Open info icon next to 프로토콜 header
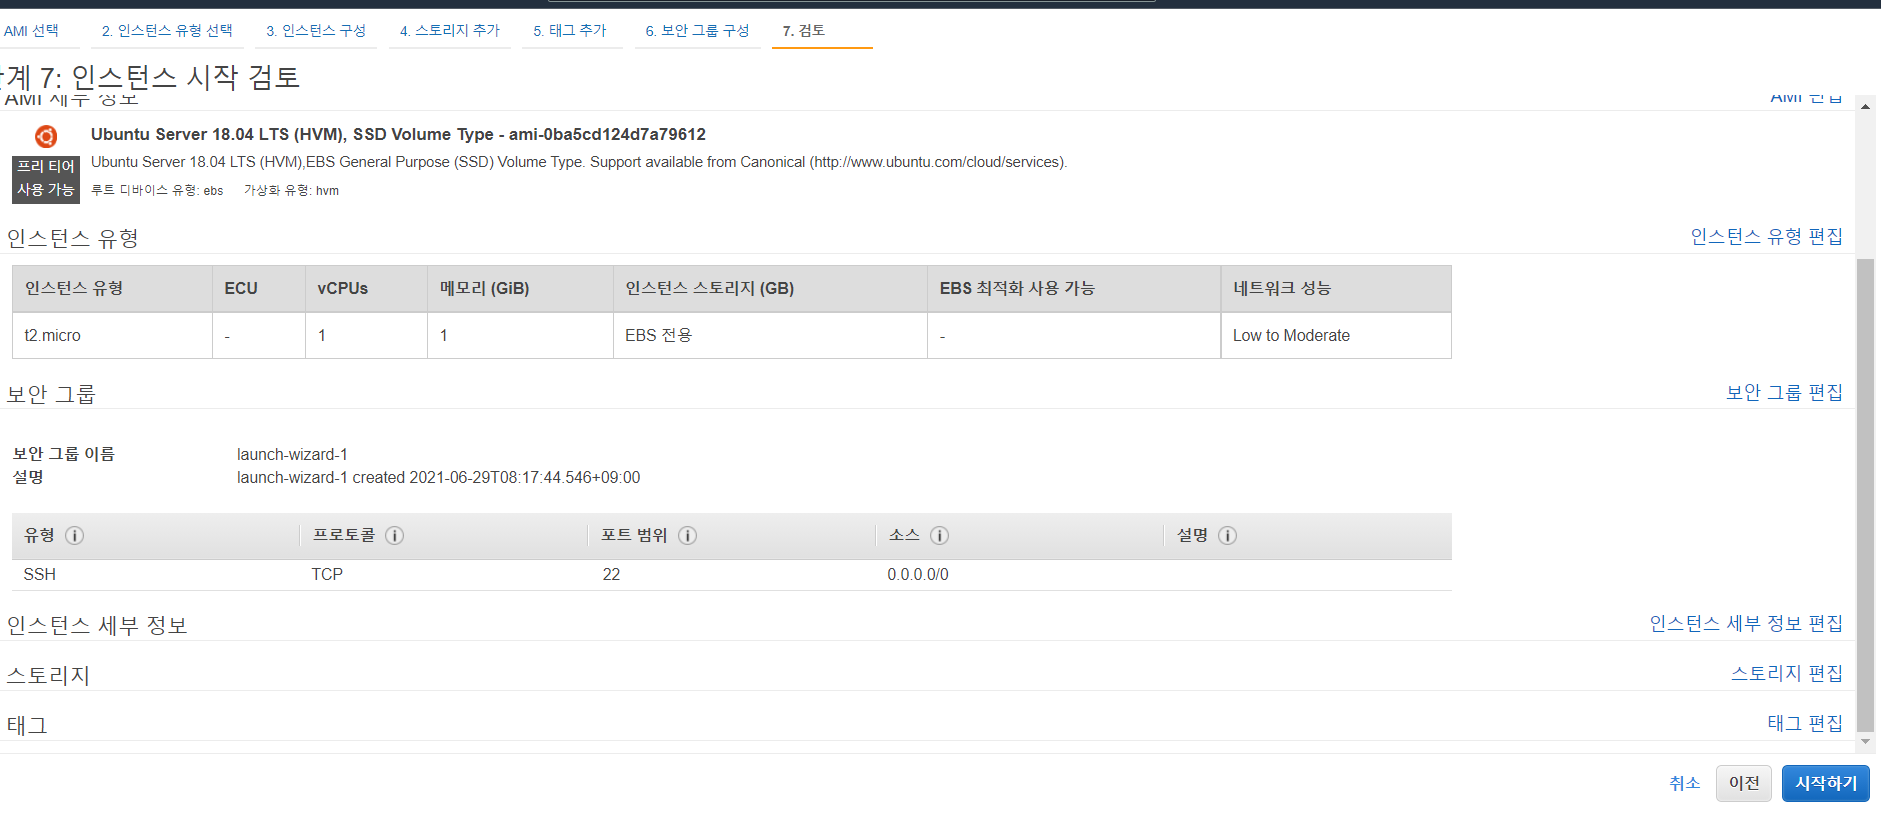The image size is (1881, 814). point(395,536)
